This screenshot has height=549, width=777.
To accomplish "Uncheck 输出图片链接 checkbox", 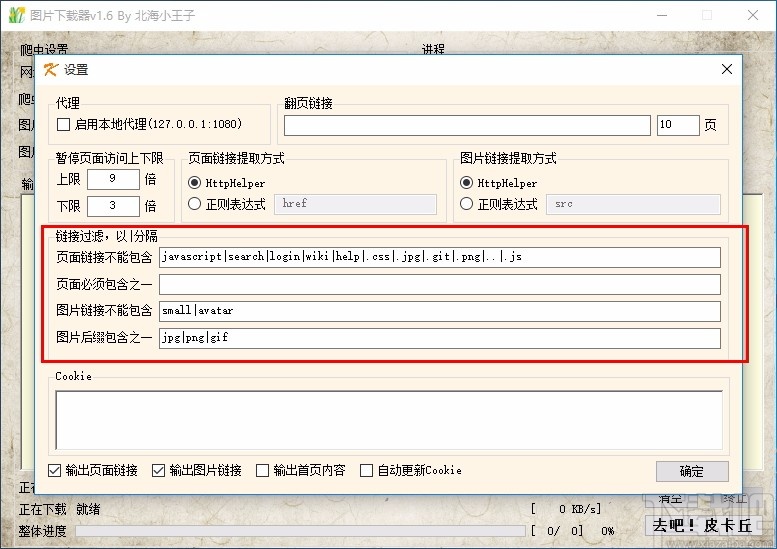I will click(159, 470).
